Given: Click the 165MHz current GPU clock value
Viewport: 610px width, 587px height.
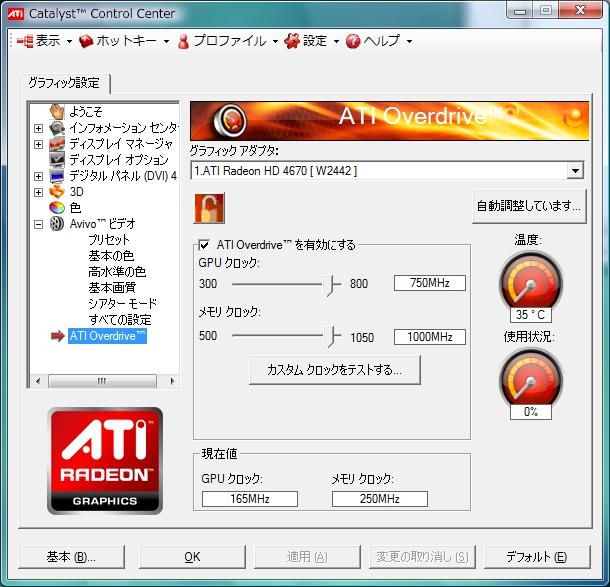Looking at the screenshot, I should pyautogui.click(x=250, y=499).
